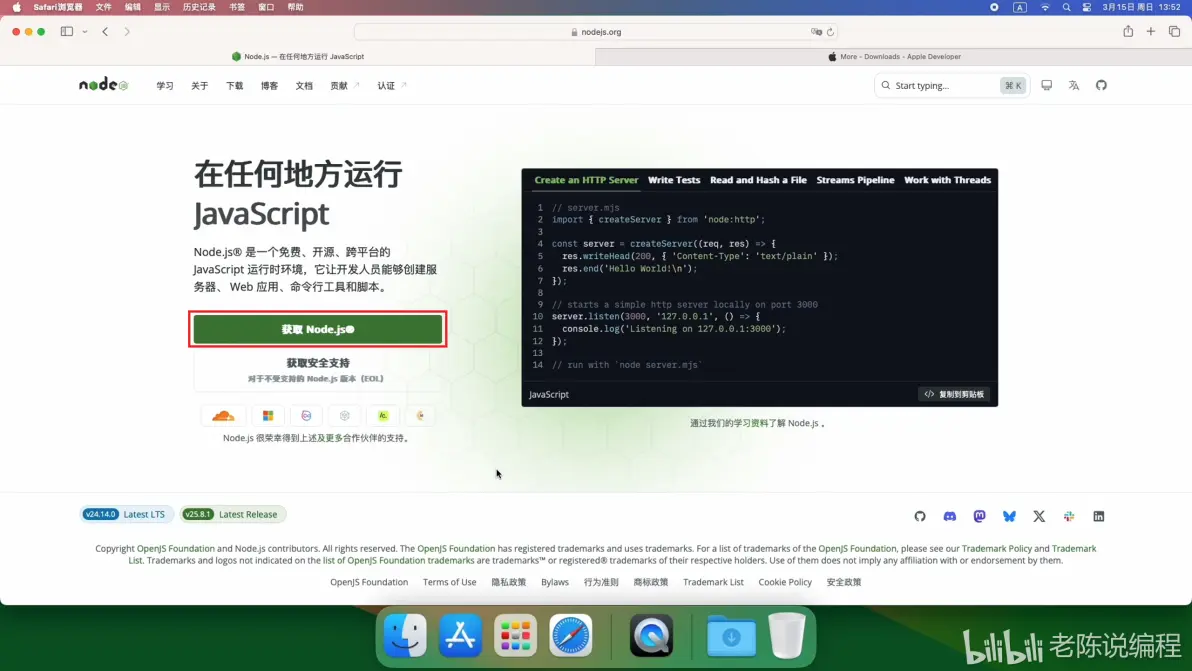Select the Create an HTTP Server tab
Viewport: 1192px width, 671px height.
586,180
